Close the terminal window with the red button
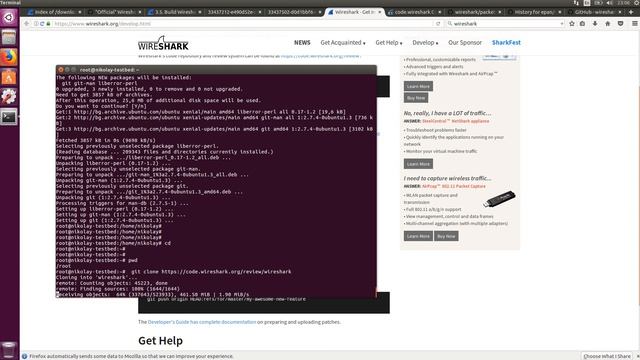 coord(61,70)
